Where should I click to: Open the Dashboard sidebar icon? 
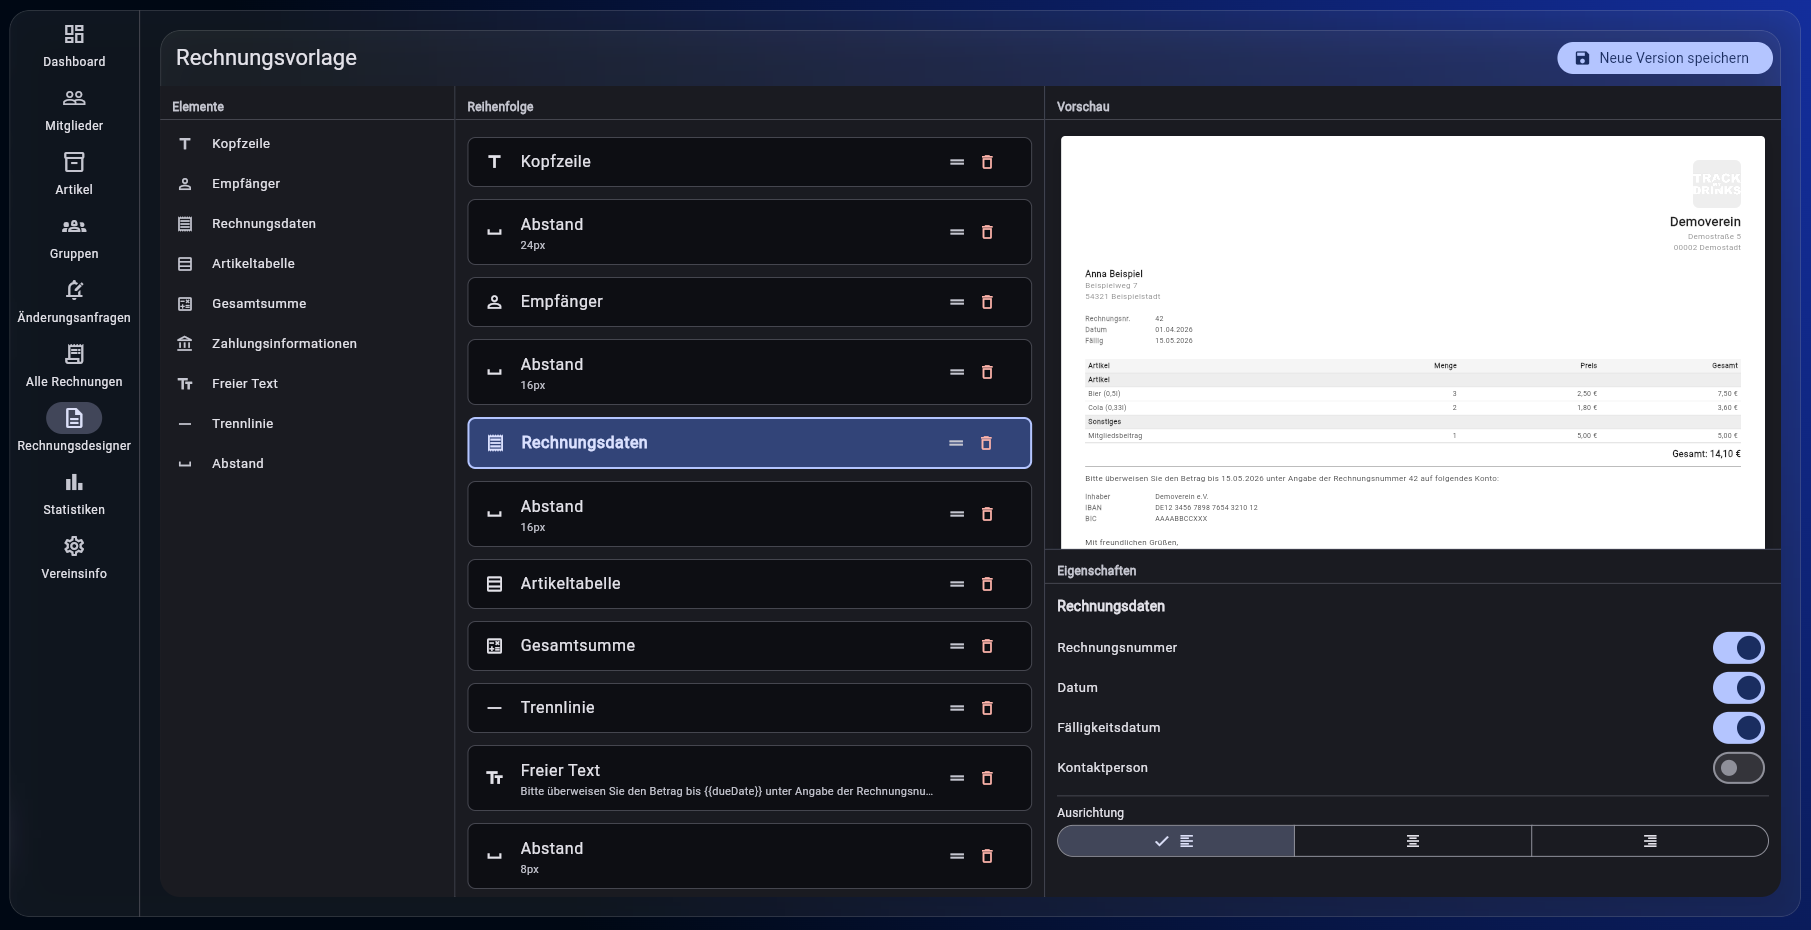click(74, 34)
